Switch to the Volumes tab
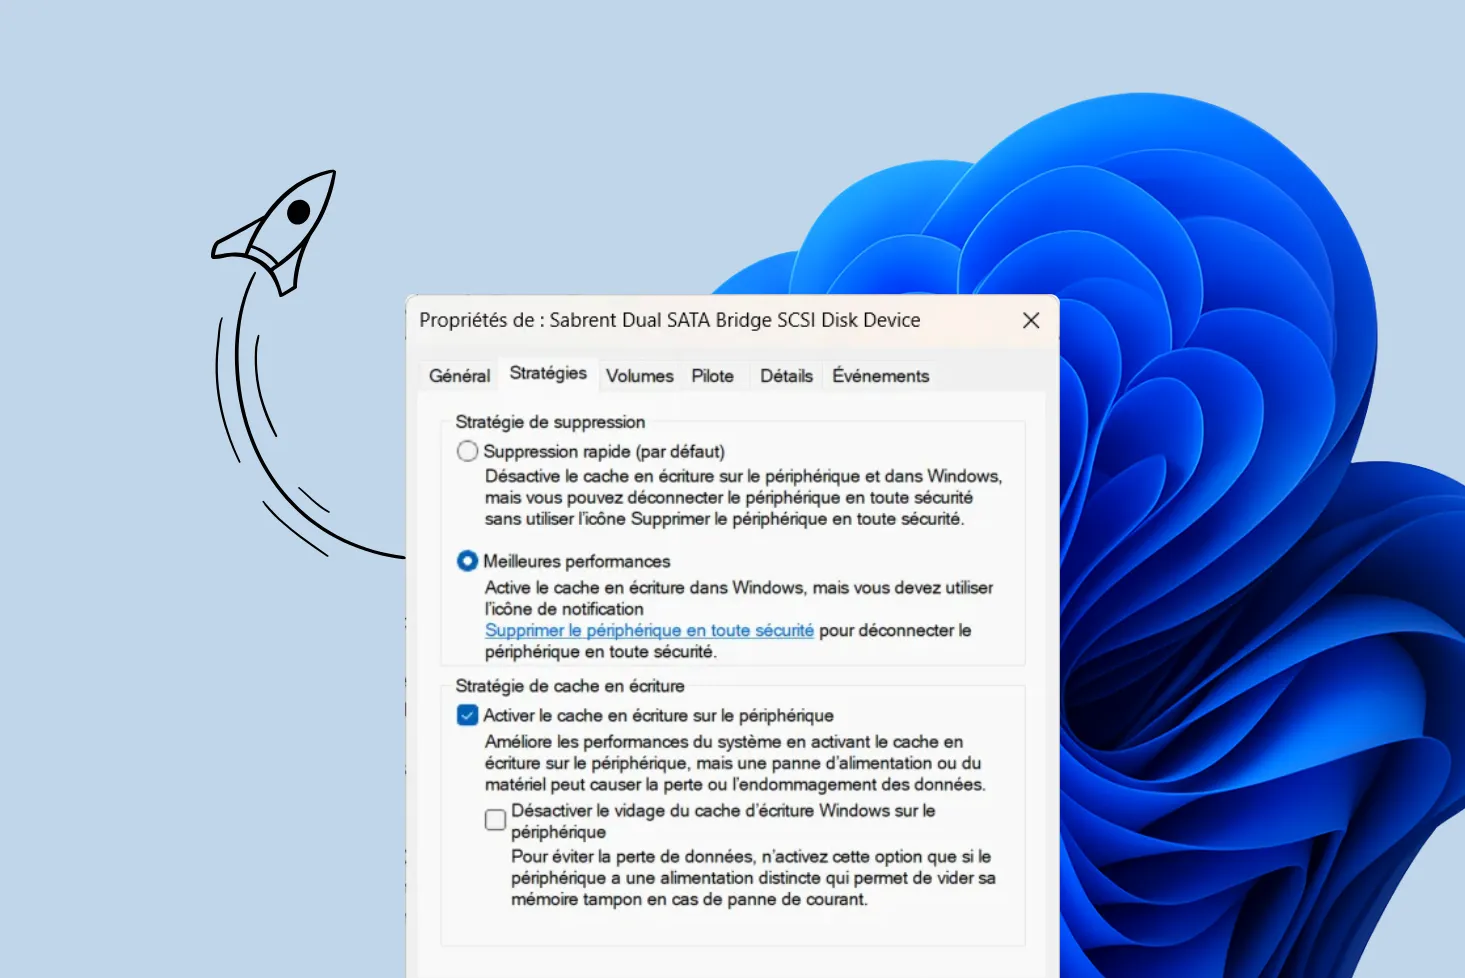1465x978 pixels. tap(639, 376)
